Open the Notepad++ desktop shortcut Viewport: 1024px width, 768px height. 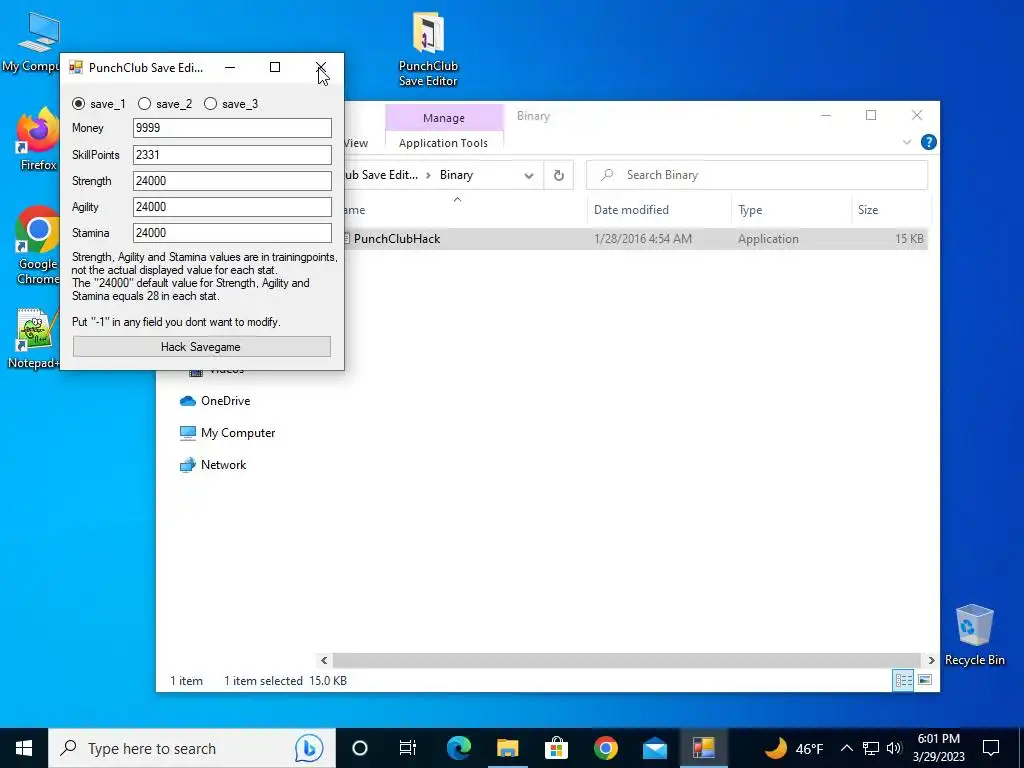pos(34,339)
